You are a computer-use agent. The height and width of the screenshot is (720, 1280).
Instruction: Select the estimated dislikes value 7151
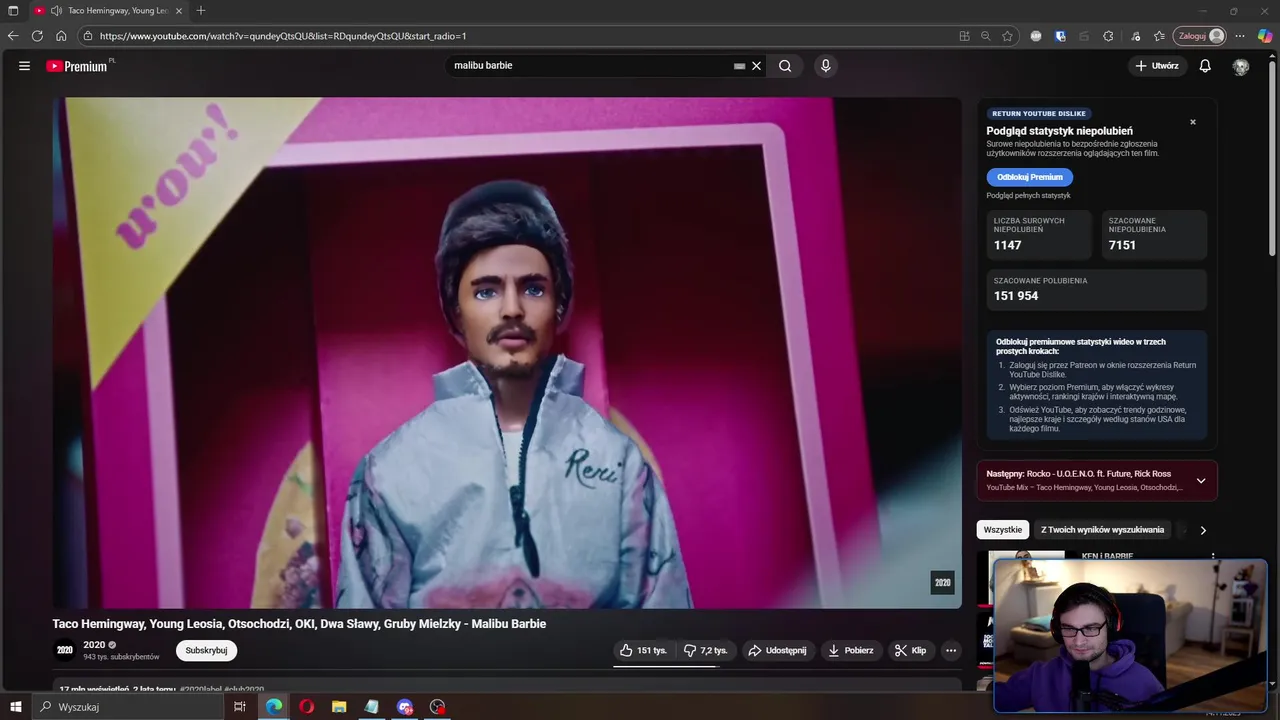tap(1122, 245)
